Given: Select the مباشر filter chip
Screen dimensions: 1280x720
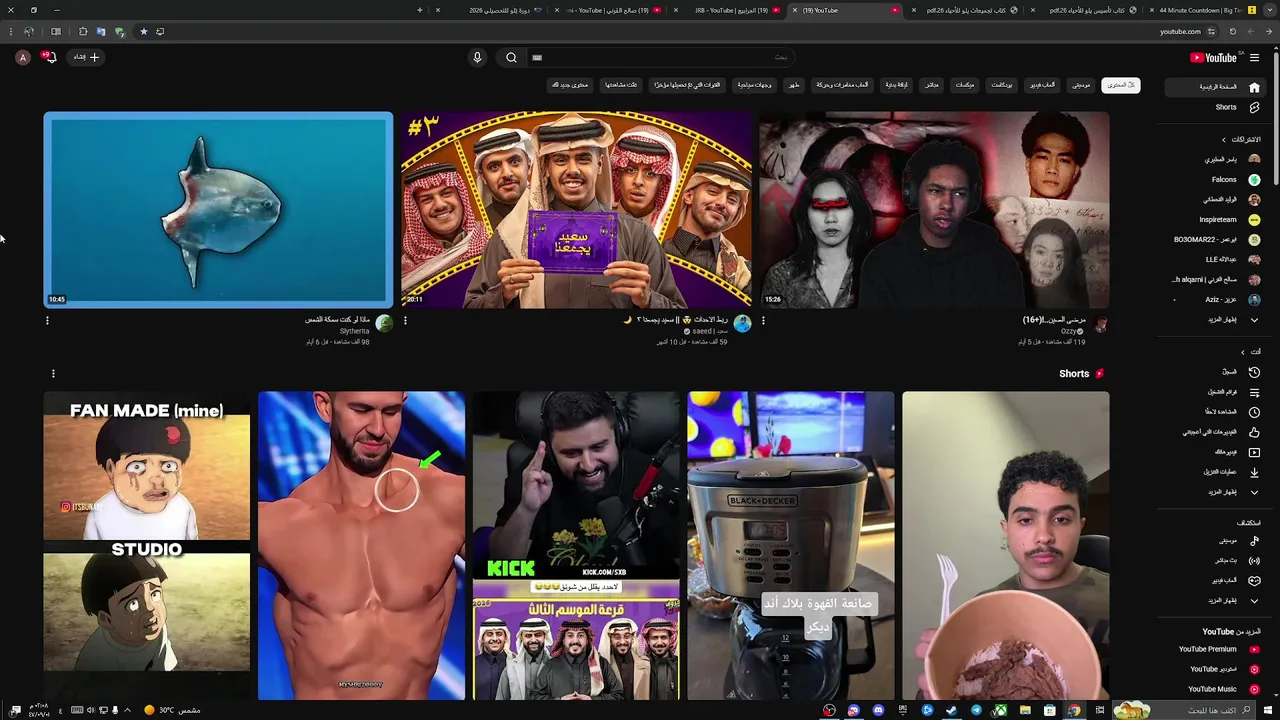Looking at the screenshot, I should (x=932, y=85).
